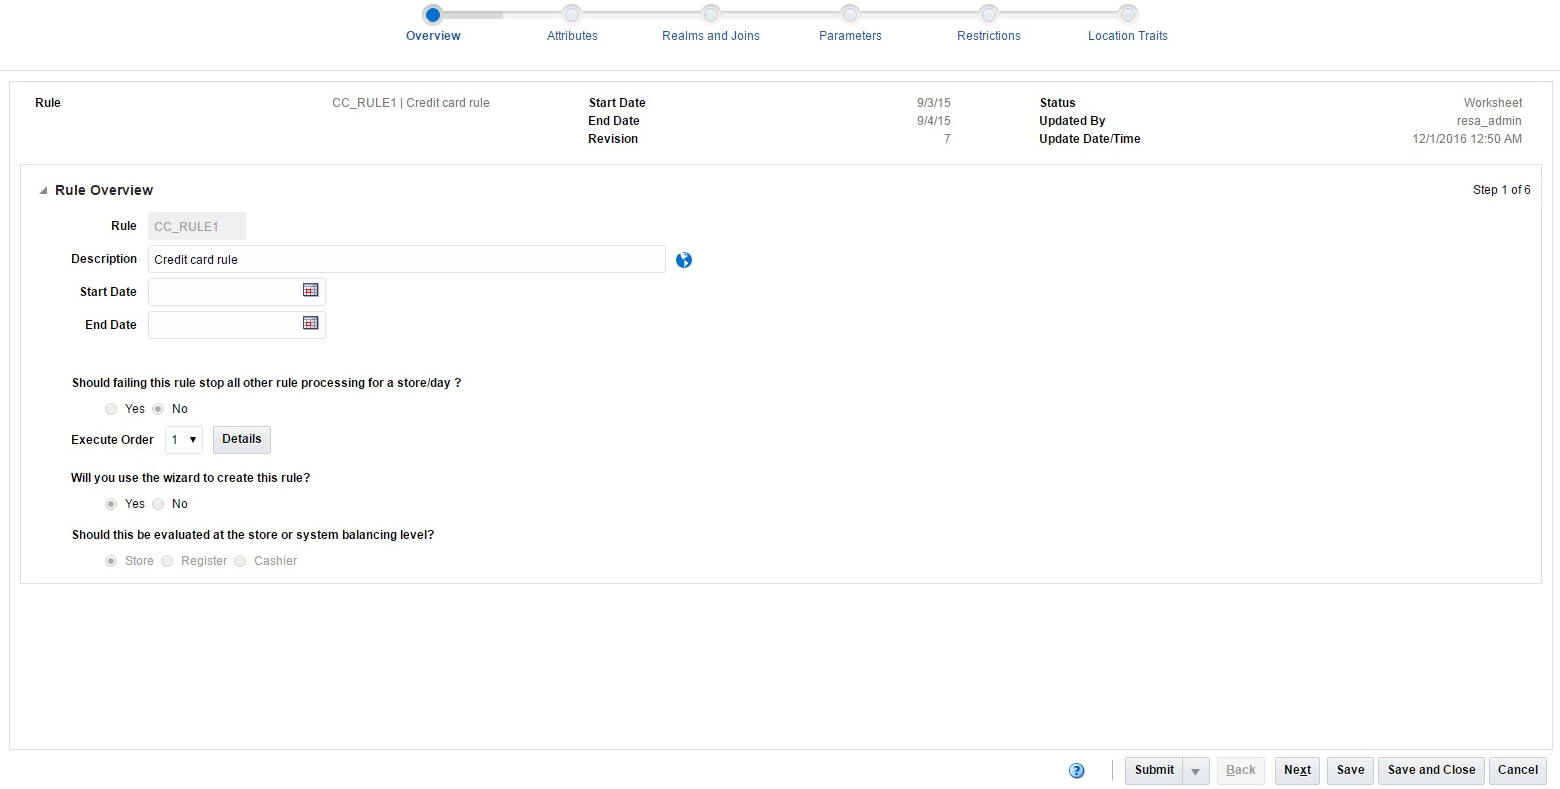Click the Parameters step circle
1560x789 pixels.
point(849,15)
